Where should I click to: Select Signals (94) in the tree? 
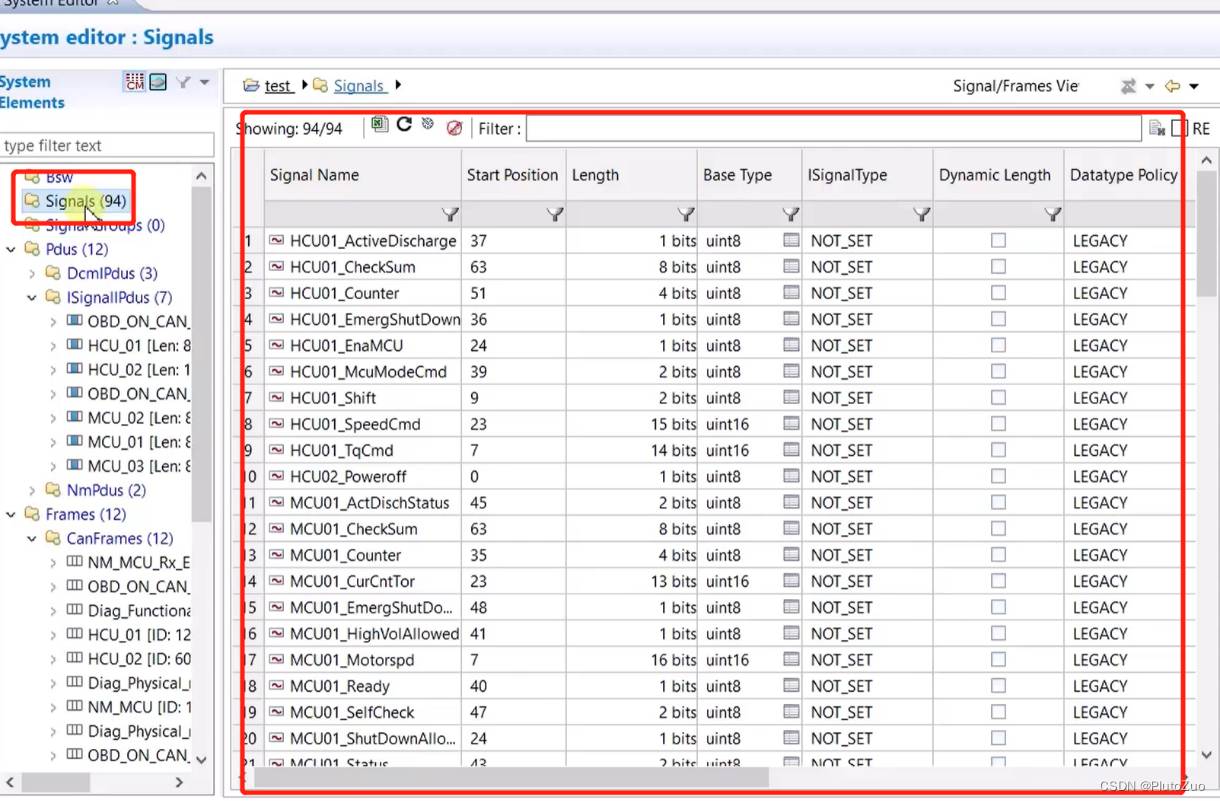85,201
